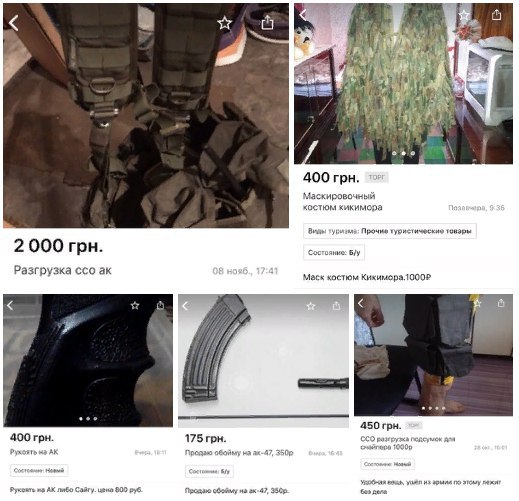This screenshot has width=519, height=501.
Task: Open Прочие туристические товары category tag
Action: tap(390, 231)
